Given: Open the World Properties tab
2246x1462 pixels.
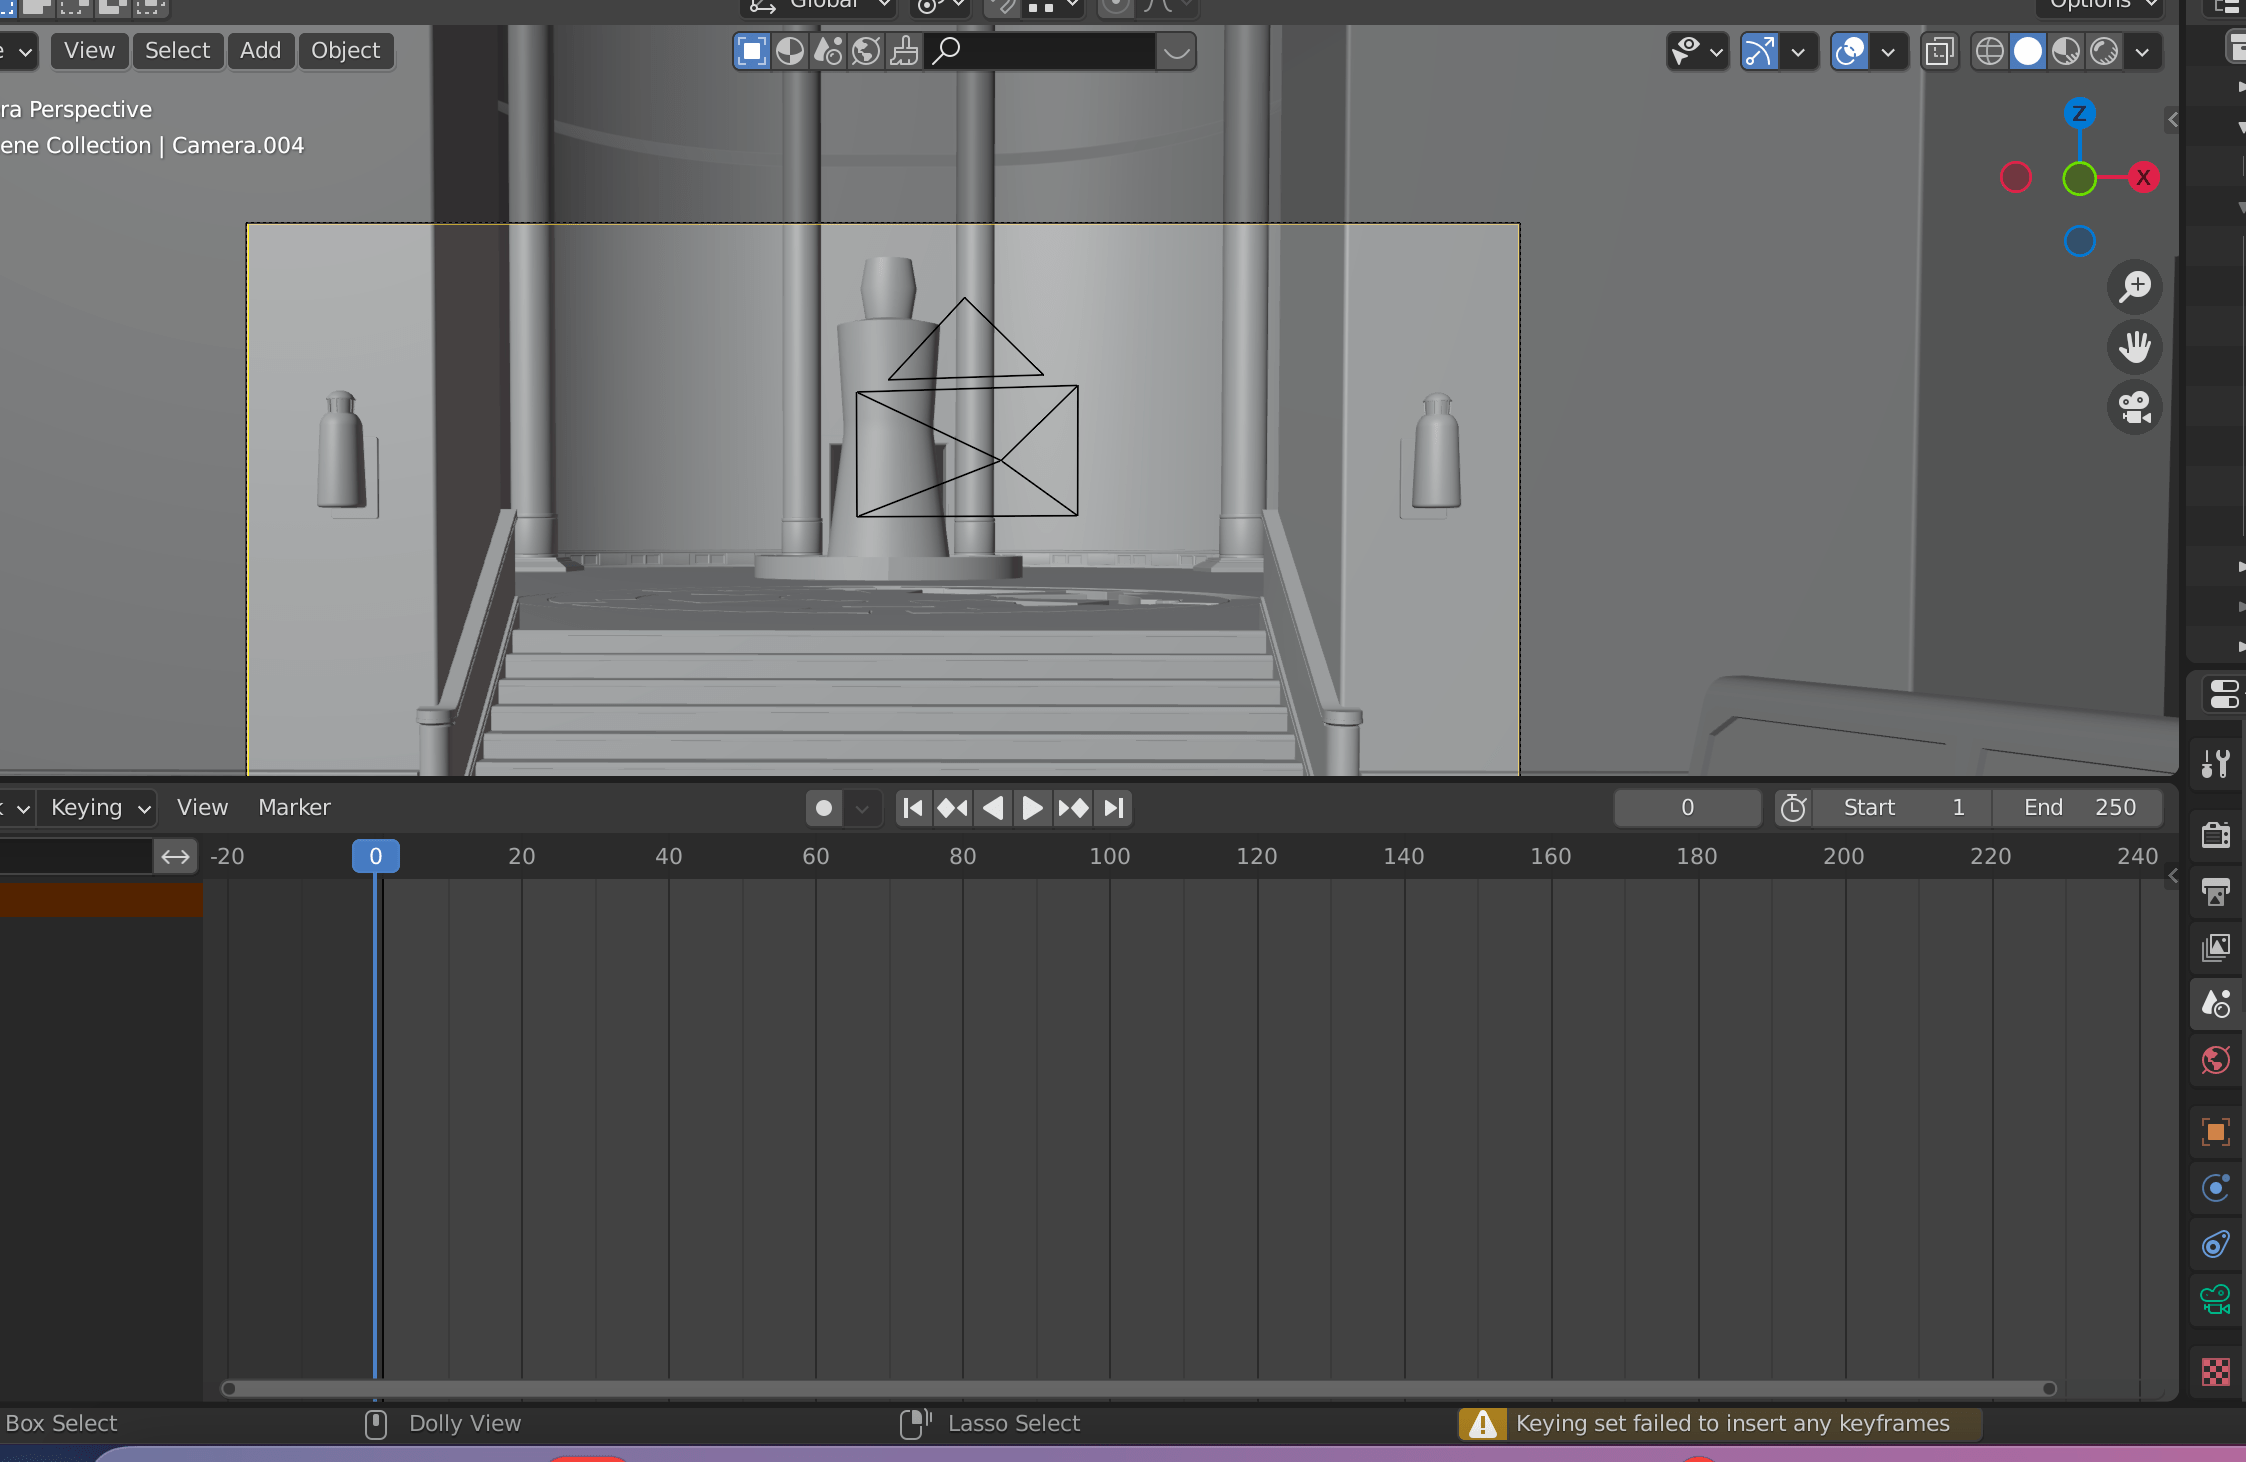Looking at the screenshot, I should [x=2216, y=1060].
